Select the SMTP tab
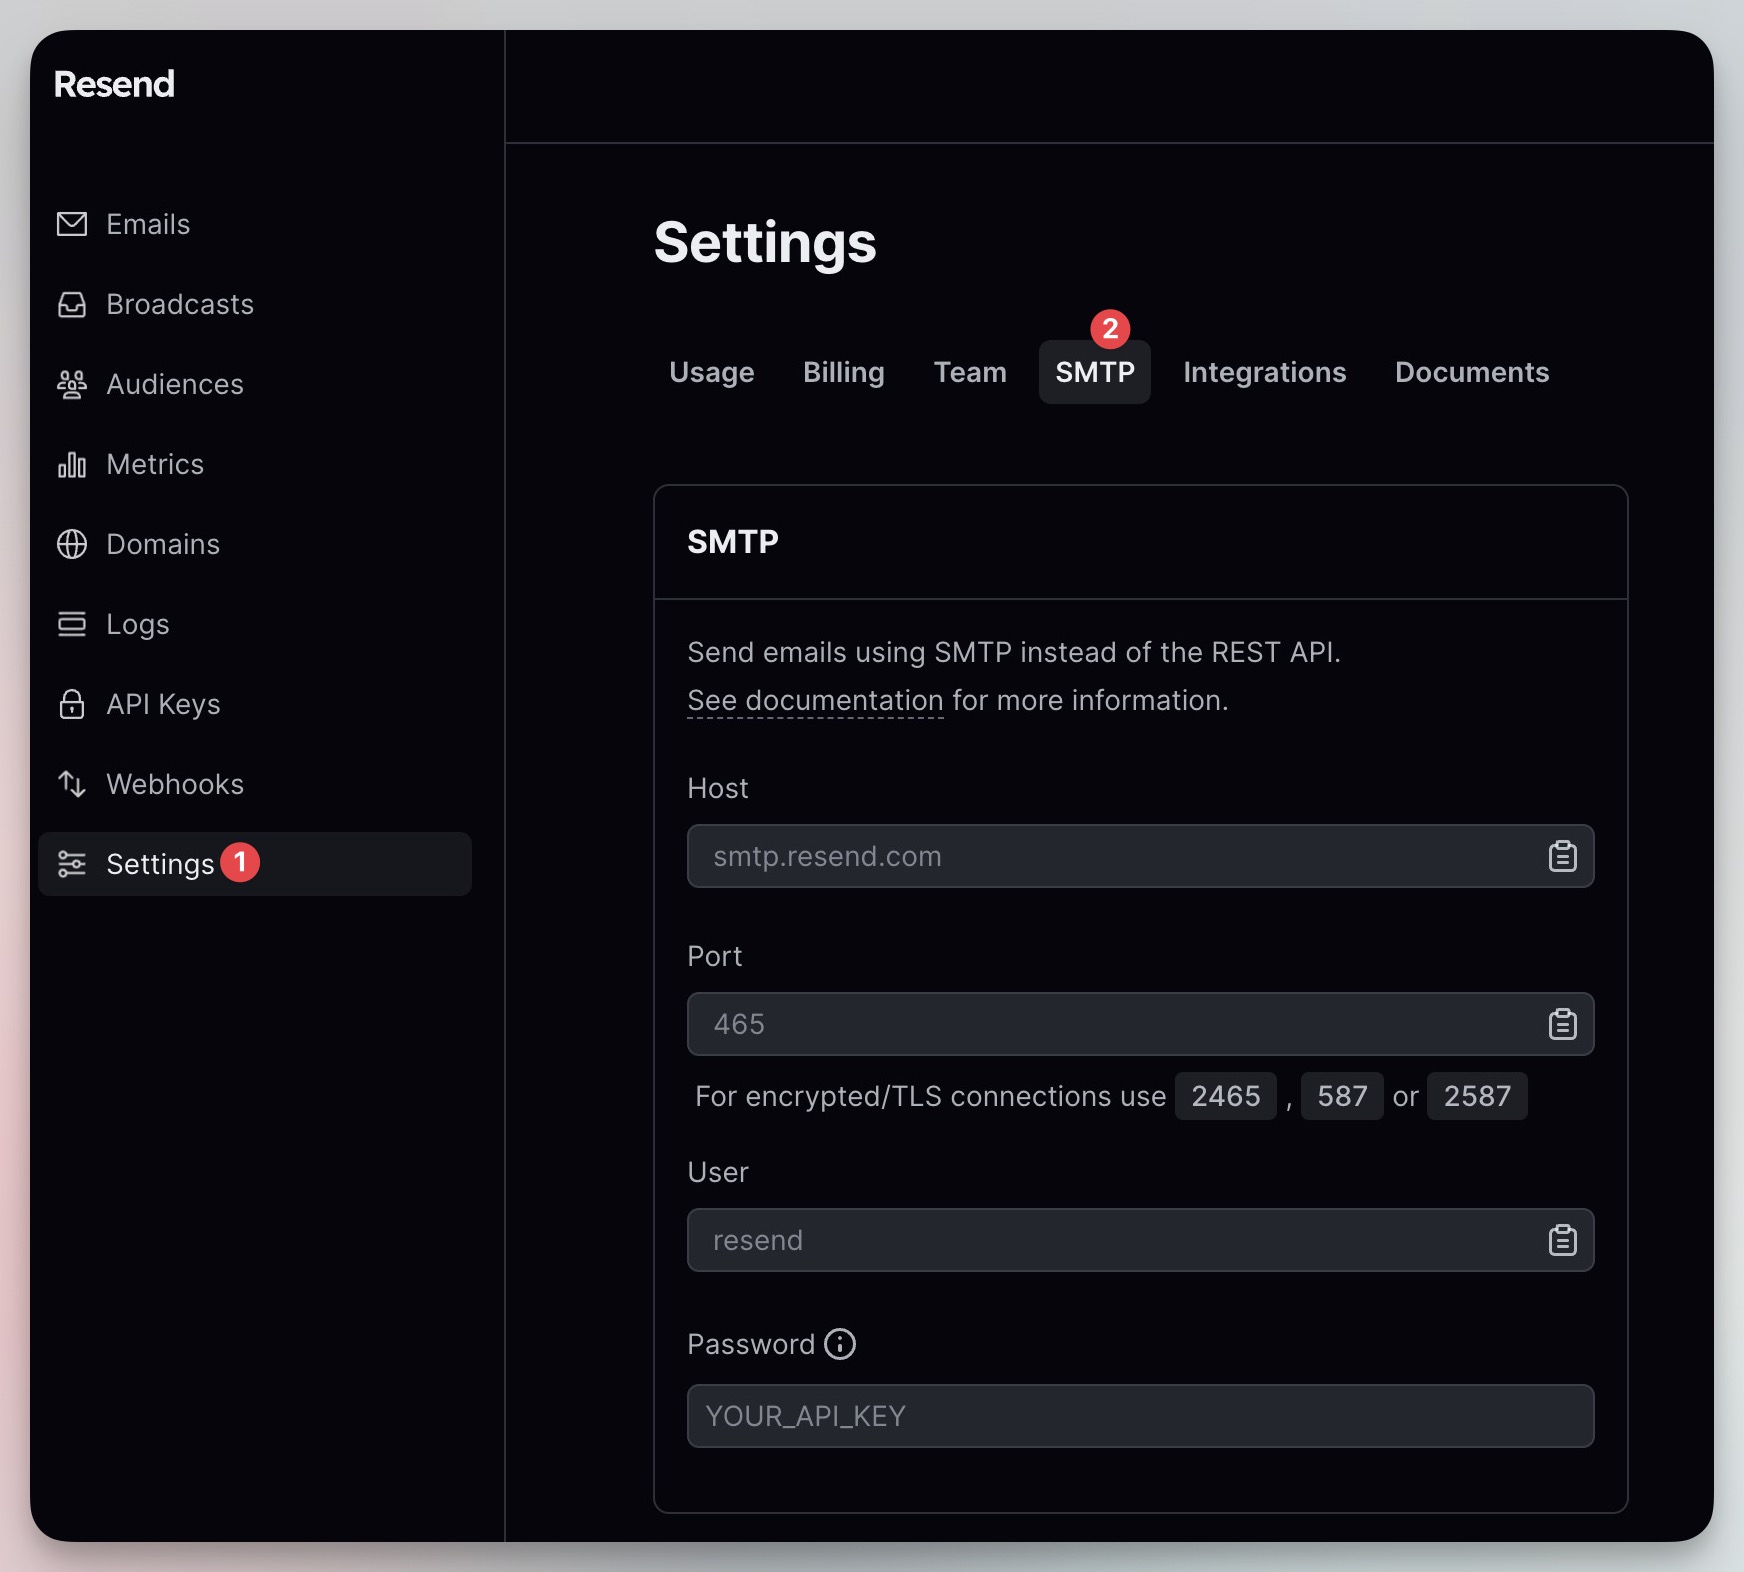 click(x=1095, y=372)
